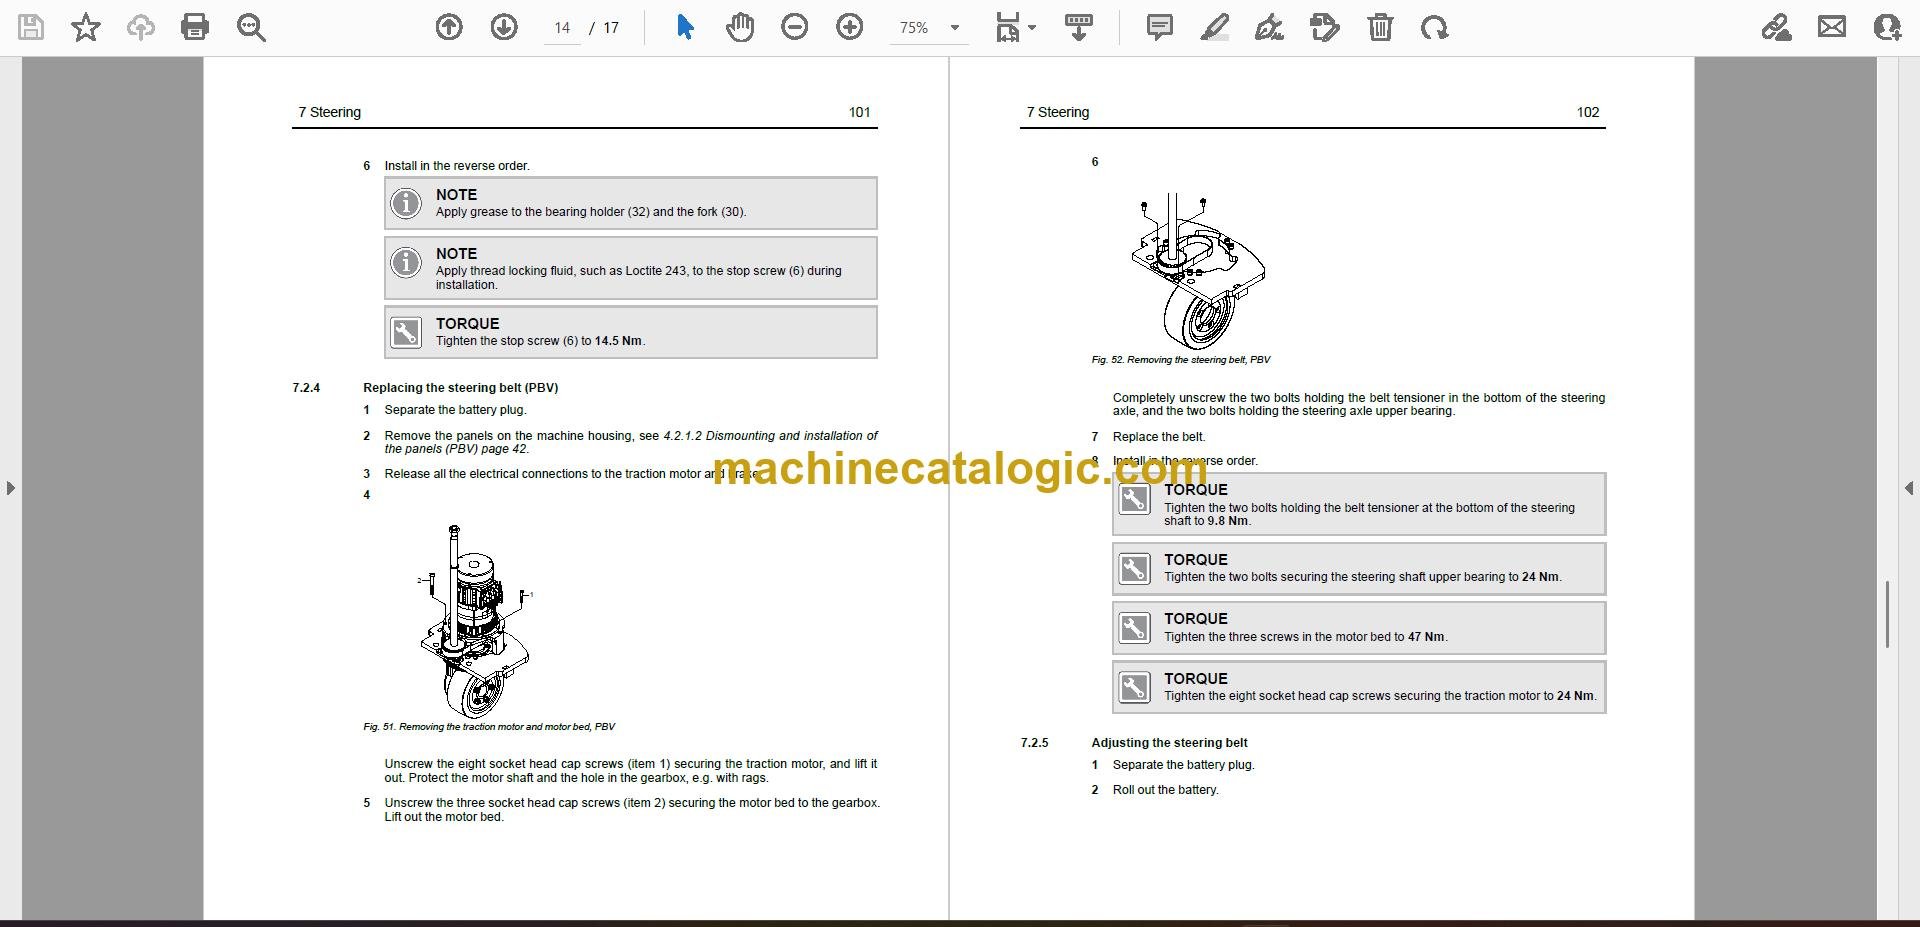Send the file by email
1920x927 pixels.
1832,27
